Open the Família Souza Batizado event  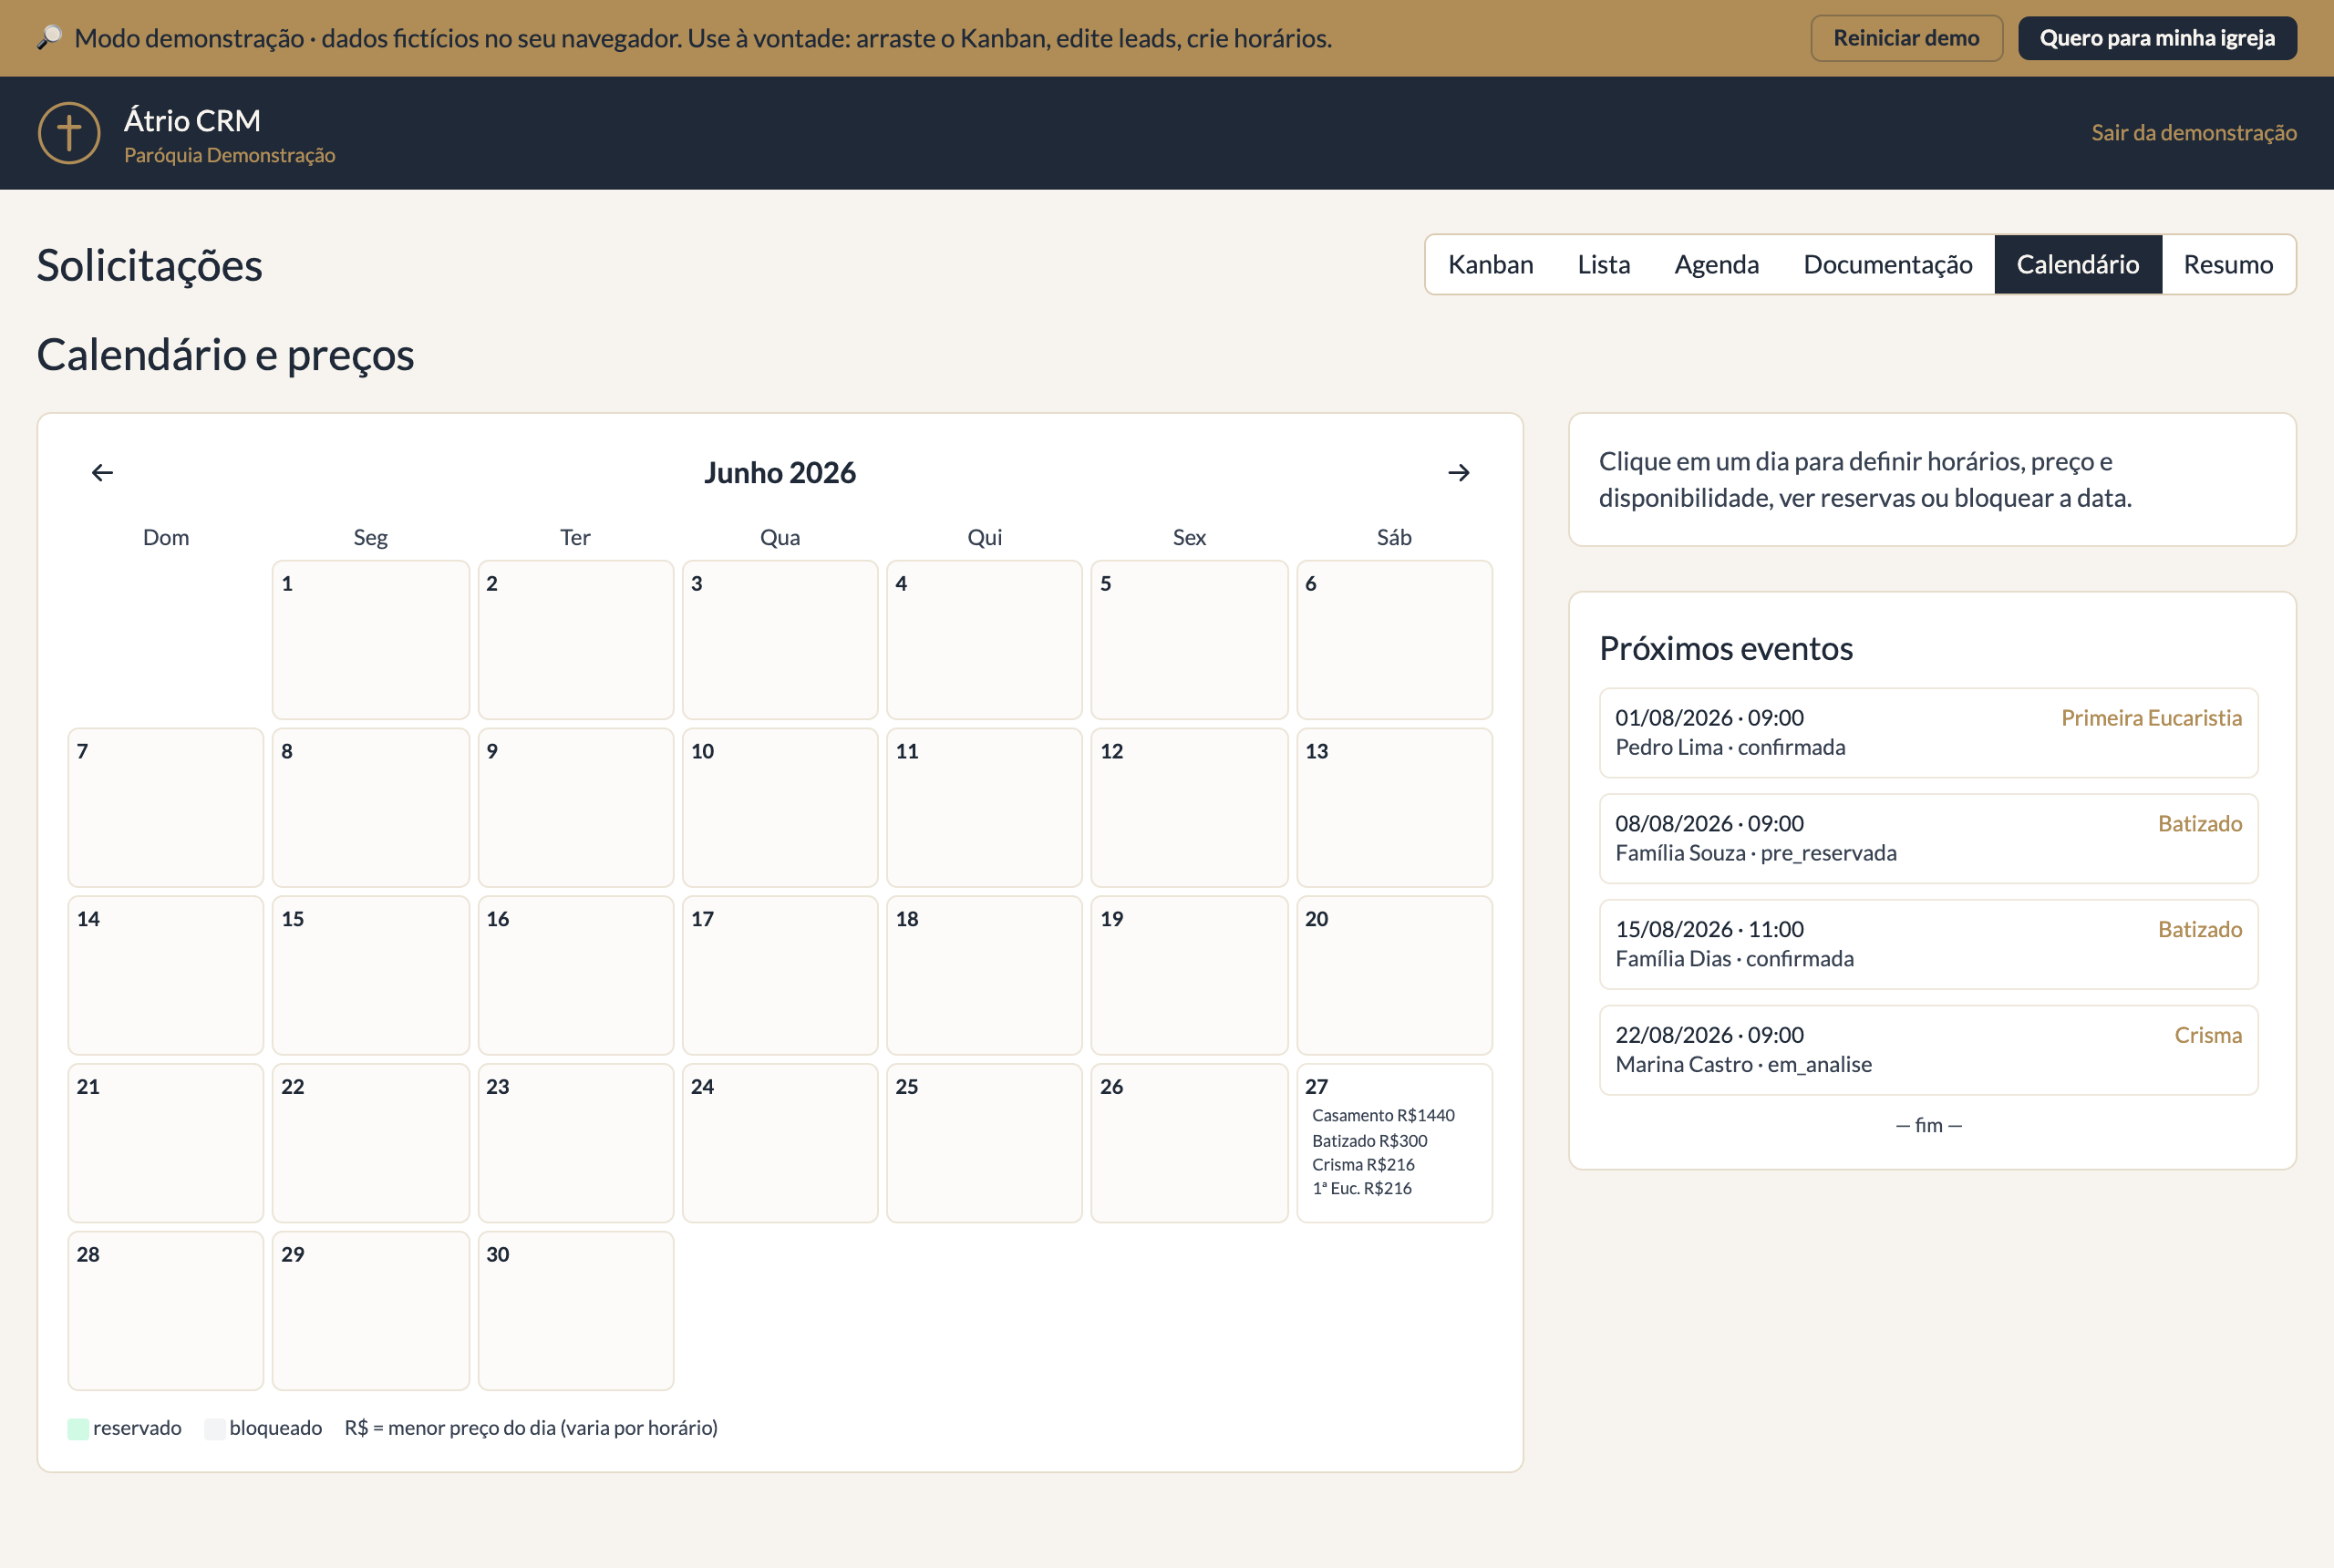click(x=1928, y=838)
